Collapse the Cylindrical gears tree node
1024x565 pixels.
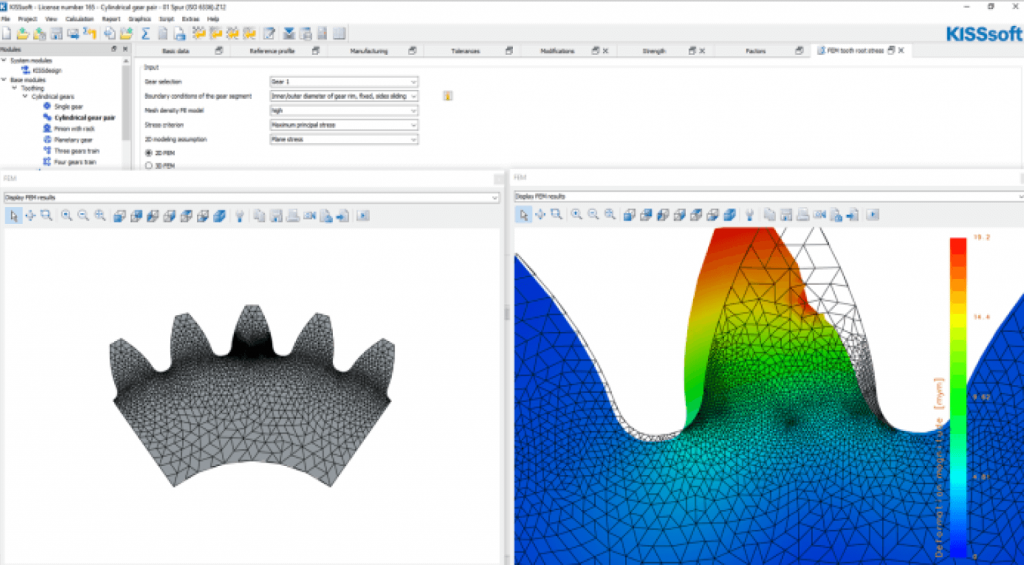[25, 97]
